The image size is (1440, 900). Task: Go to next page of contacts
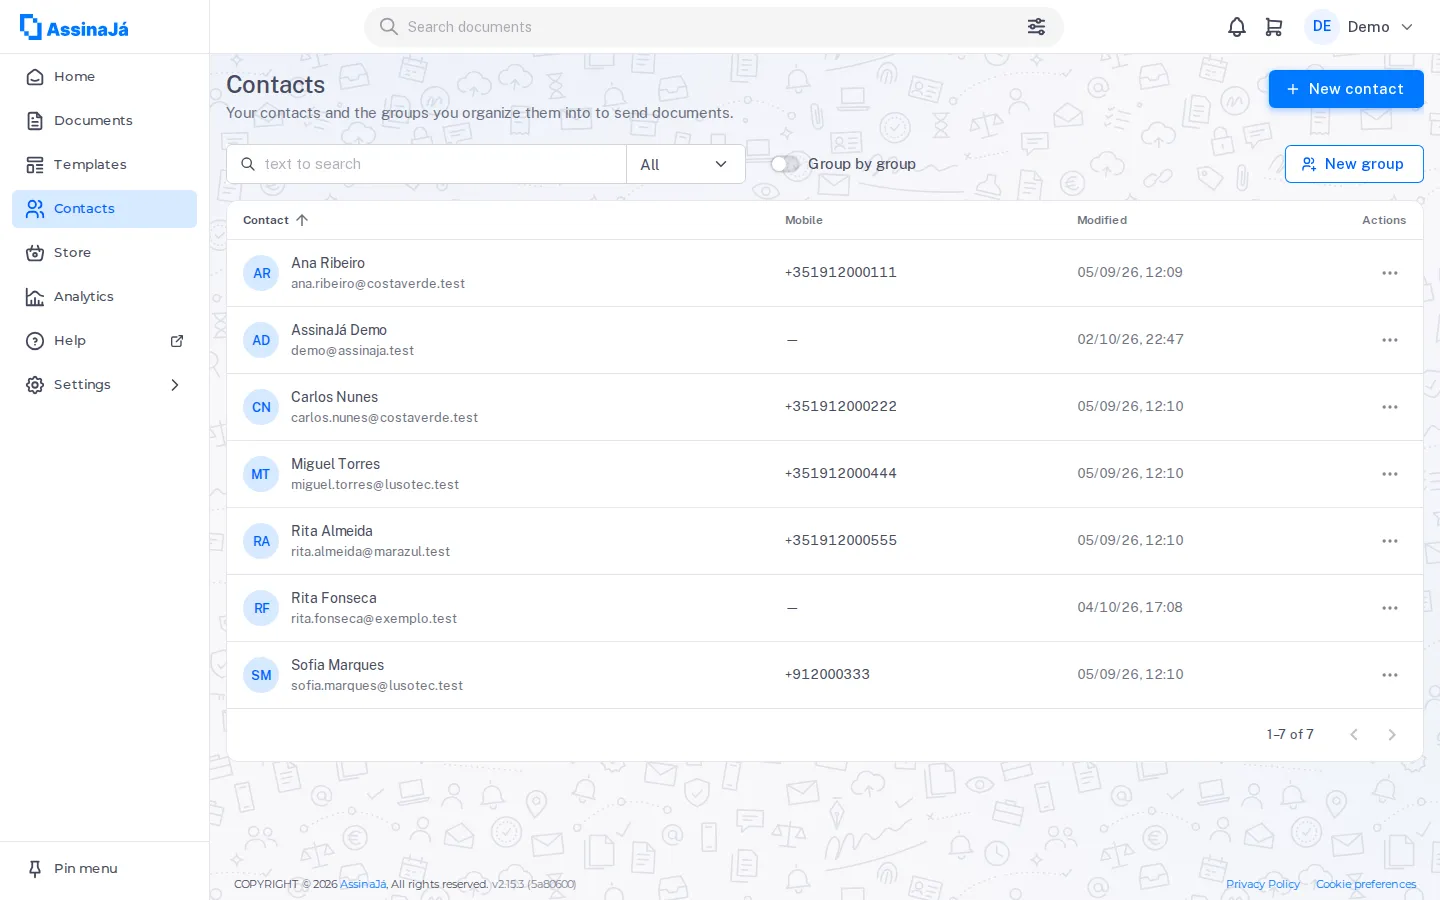[x=1392, y=735]
